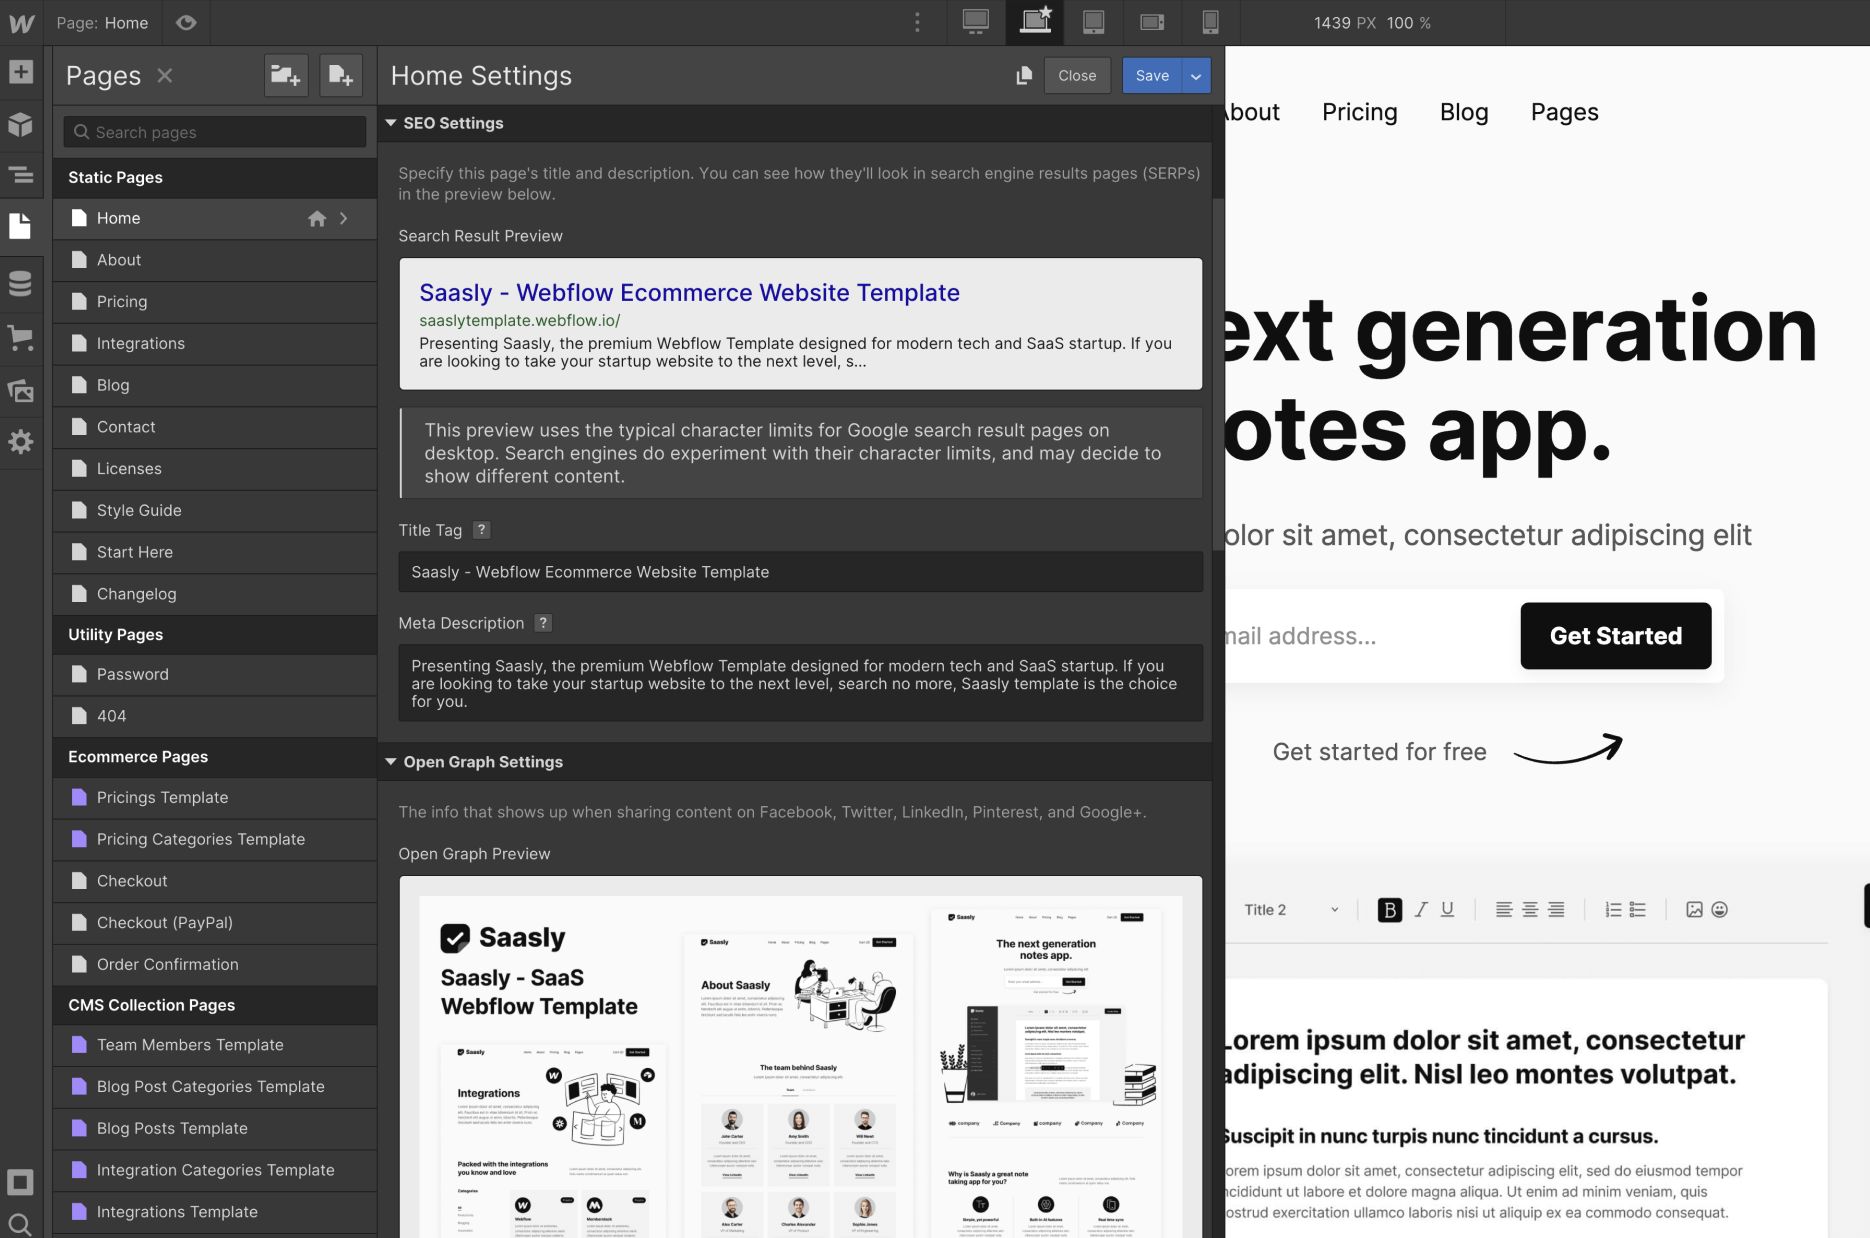Toggle preview mode with the eye icon

(x=186, y=22)
